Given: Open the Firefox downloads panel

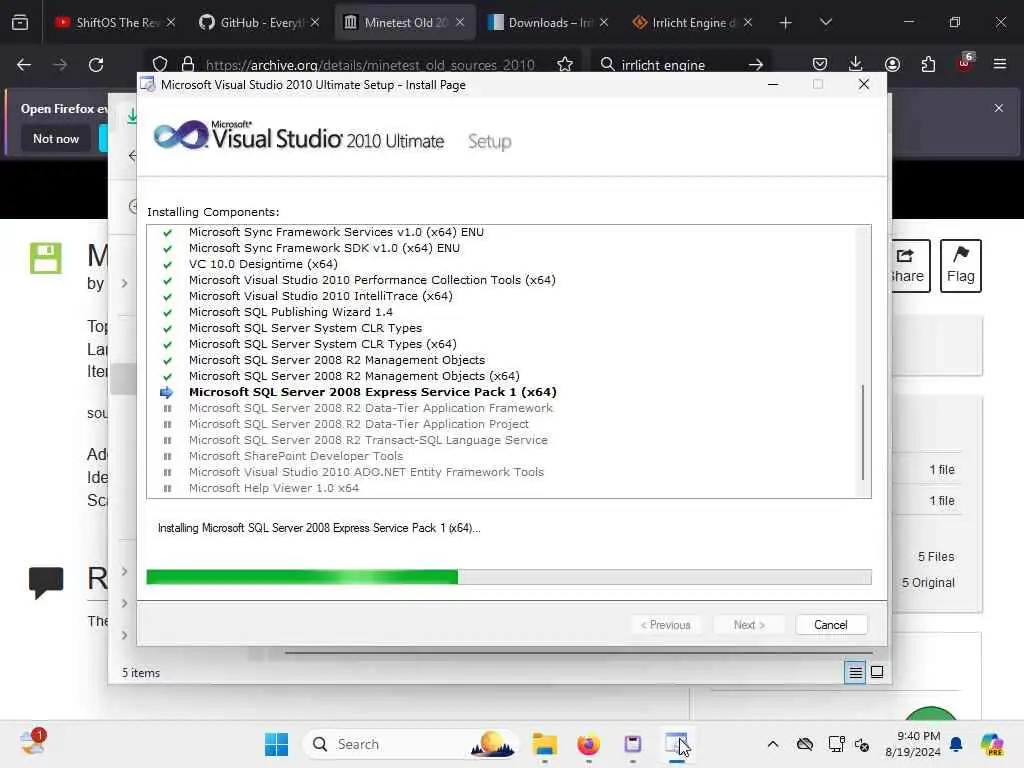Looking at the screenshot, I should pos(856,64).
